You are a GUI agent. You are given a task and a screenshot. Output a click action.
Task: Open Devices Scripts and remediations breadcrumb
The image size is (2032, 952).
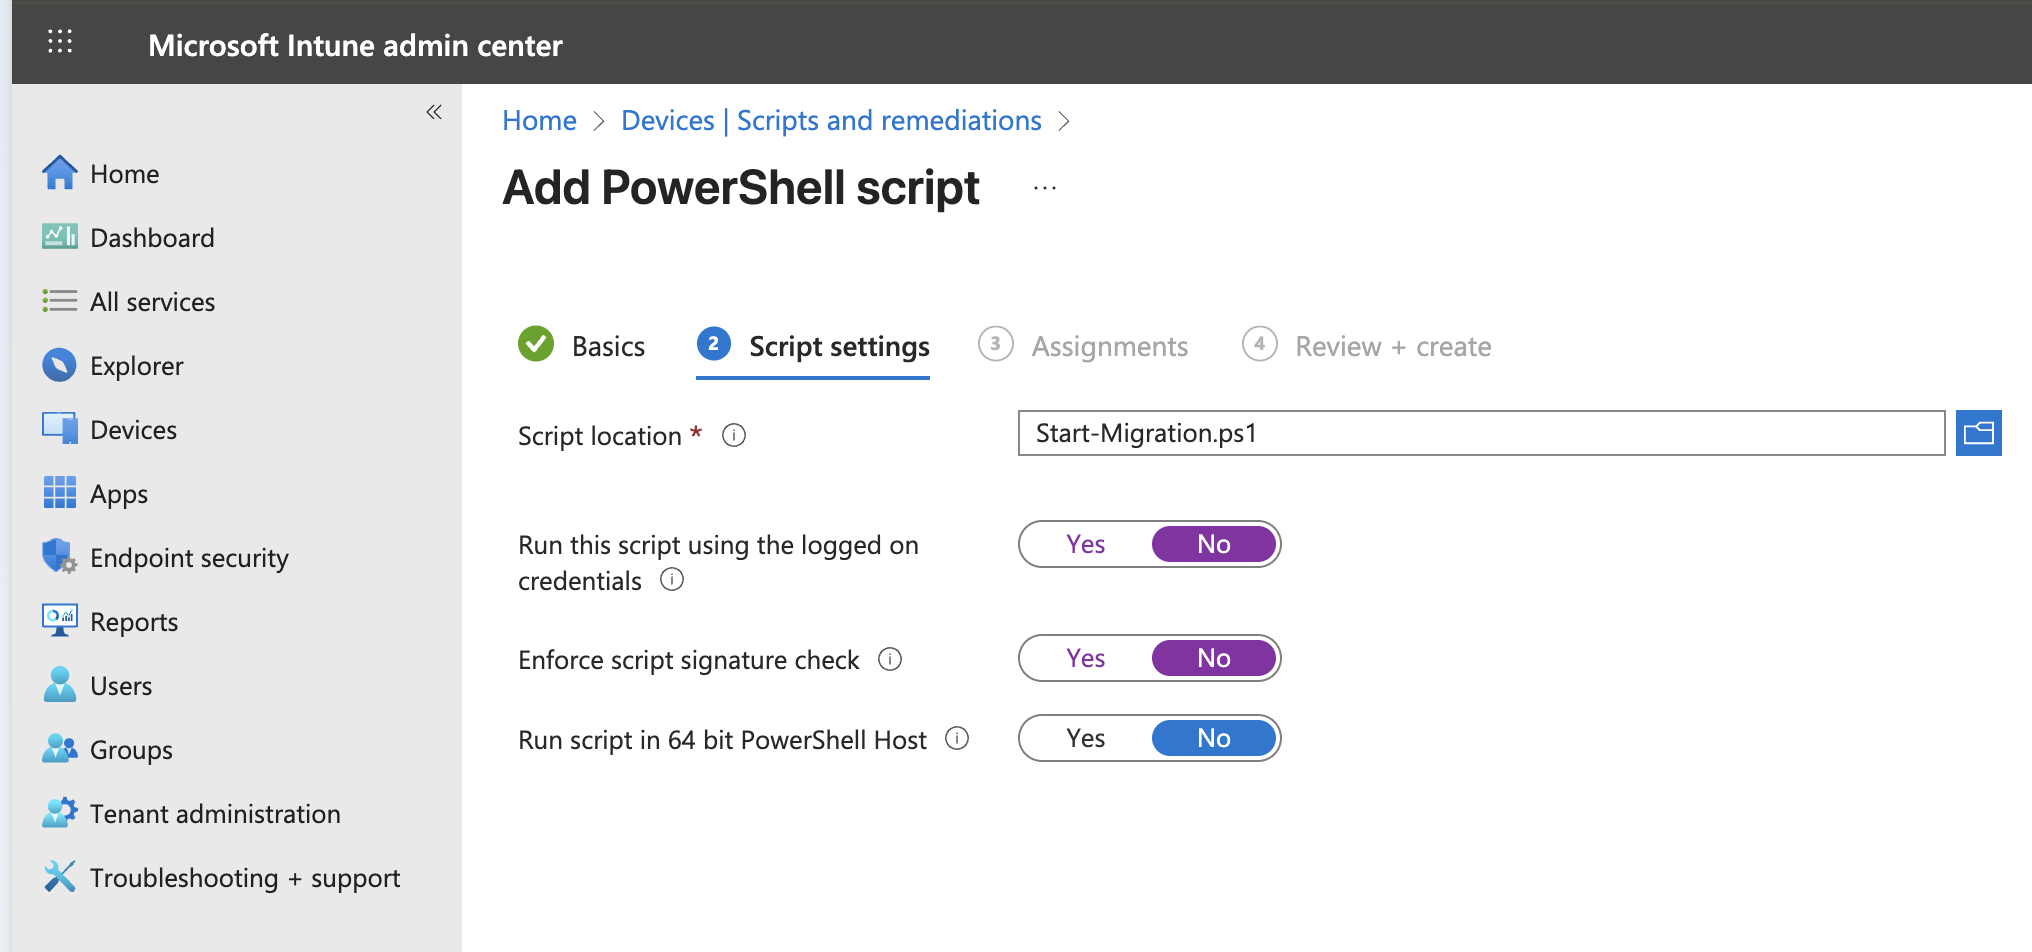click(x=831, y=120)
